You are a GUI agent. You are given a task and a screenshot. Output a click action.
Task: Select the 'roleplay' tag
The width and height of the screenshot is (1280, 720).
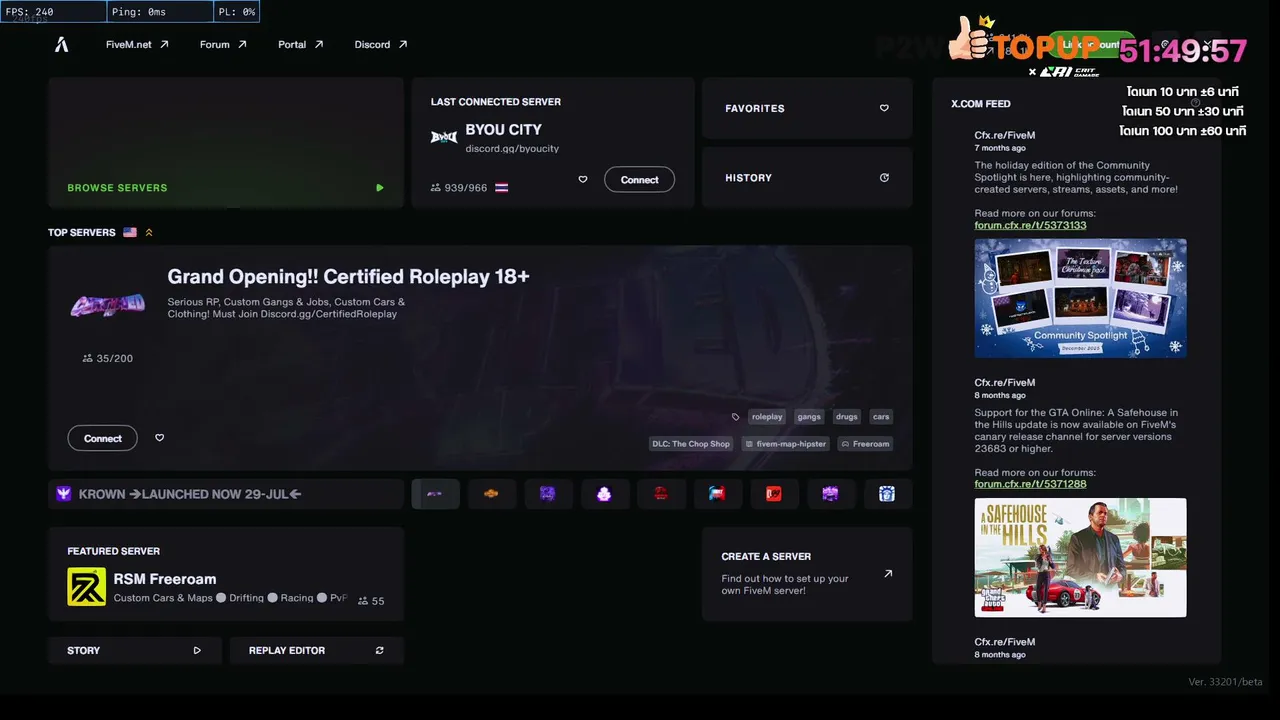click(x=767, y=417)
